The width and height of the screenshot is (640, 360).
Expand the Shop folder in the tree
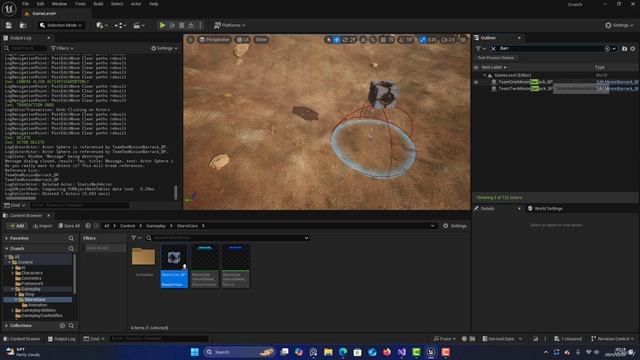tap(16, 294)
